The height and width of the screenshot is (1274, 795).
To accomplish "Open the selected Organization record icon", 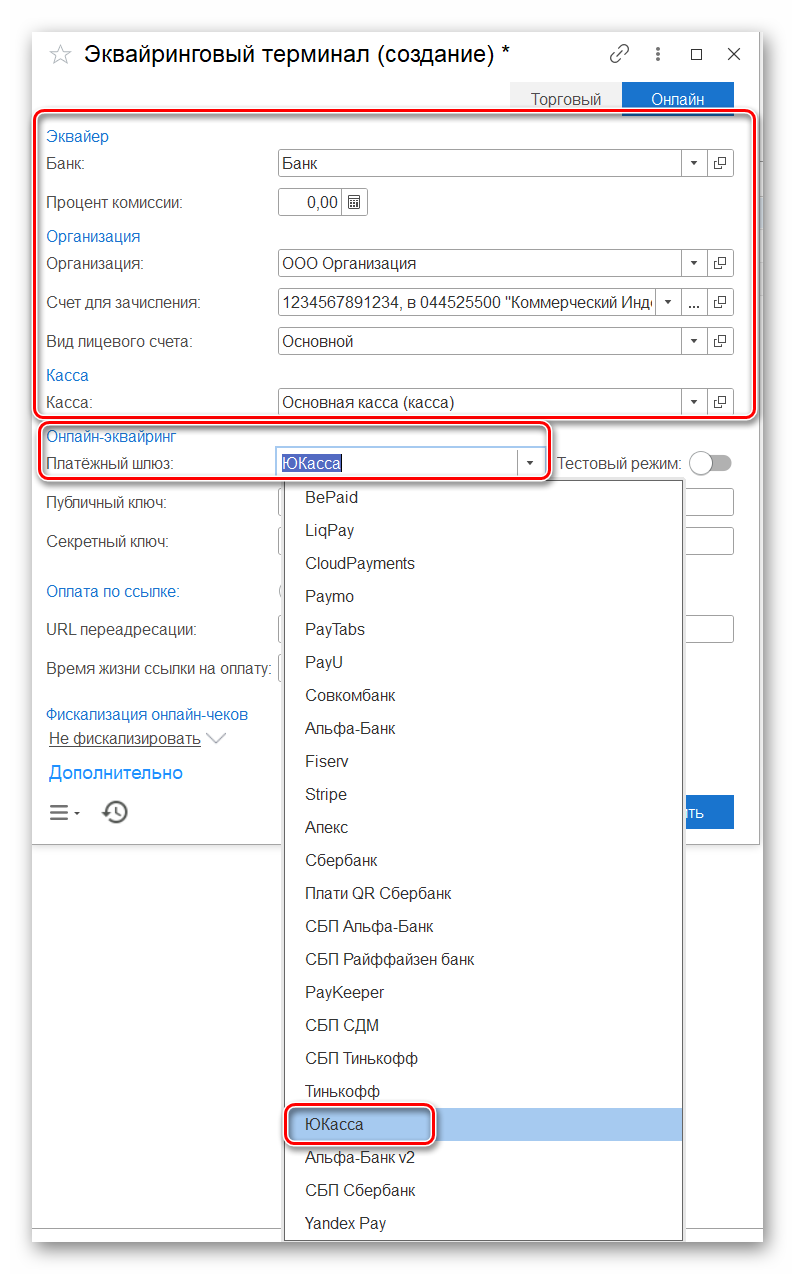I will pos(720,263).
